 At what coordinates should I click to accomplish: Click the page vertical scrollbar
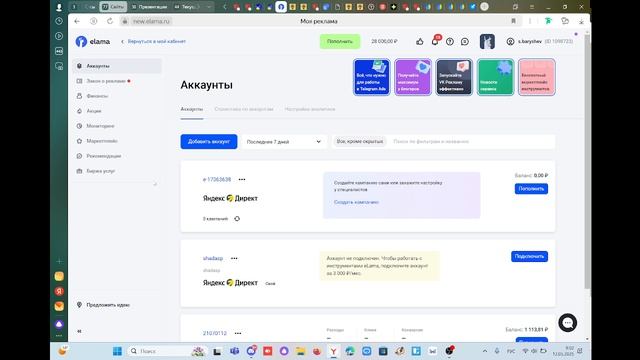coord(587,162)
